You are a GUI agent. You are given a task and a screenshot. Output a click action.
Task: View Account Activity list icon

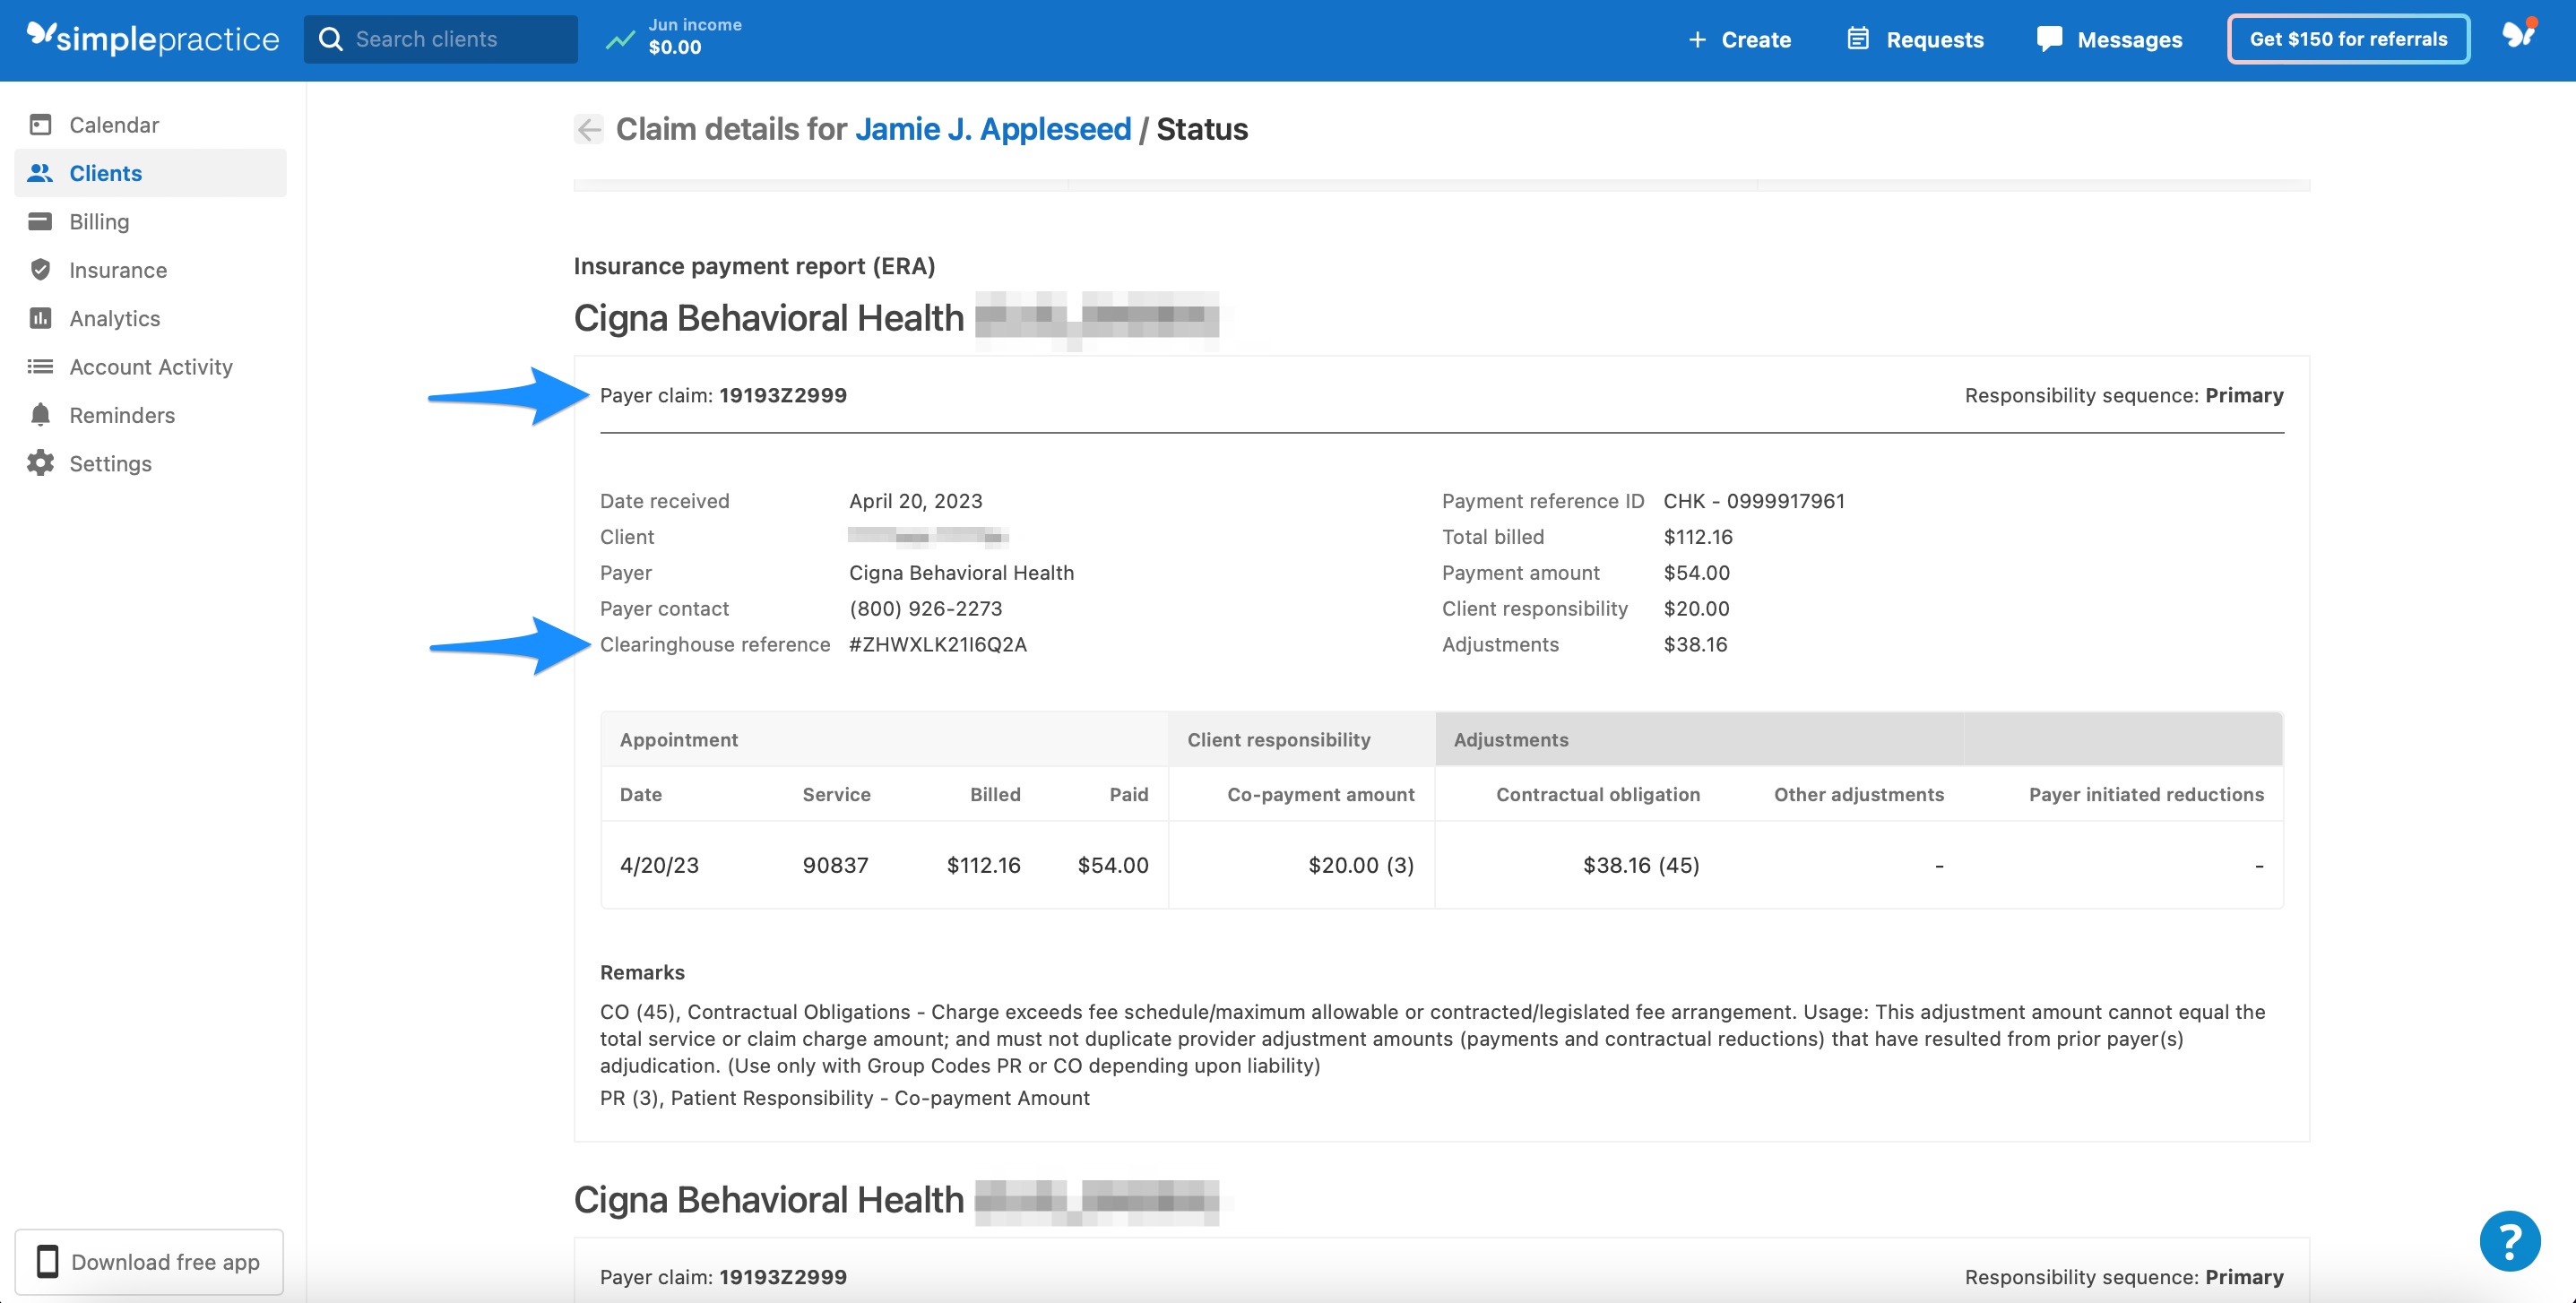tap(39, 366)
